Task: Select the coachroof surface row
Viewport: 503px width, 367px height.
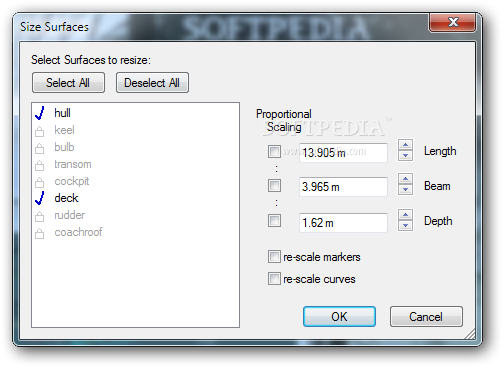Action: click(x=135, y=232)
